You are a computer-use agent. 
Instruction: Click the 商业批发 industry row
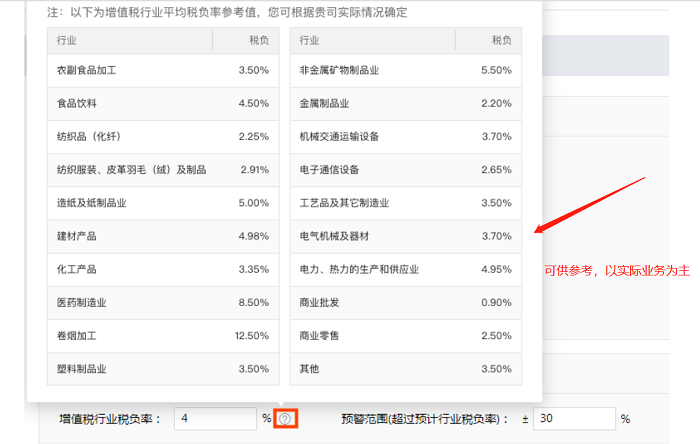point(405,303)
